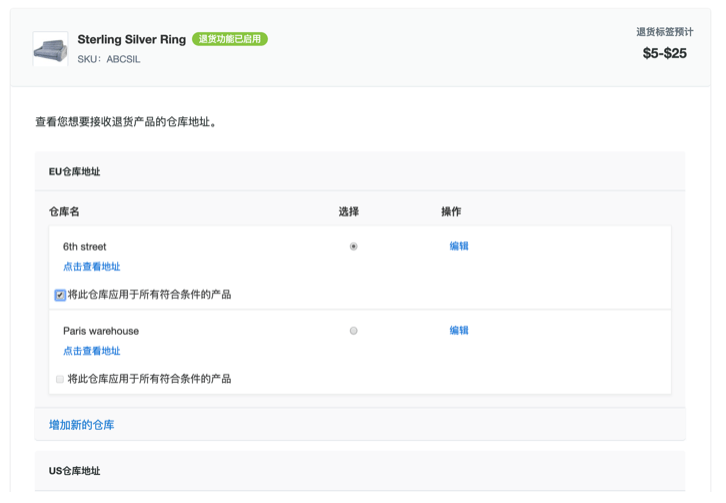Viewport: 726px width, 503px height.
Task: Check apply-to-all checkbox under Paris warehouse
Action: (60, 379)
